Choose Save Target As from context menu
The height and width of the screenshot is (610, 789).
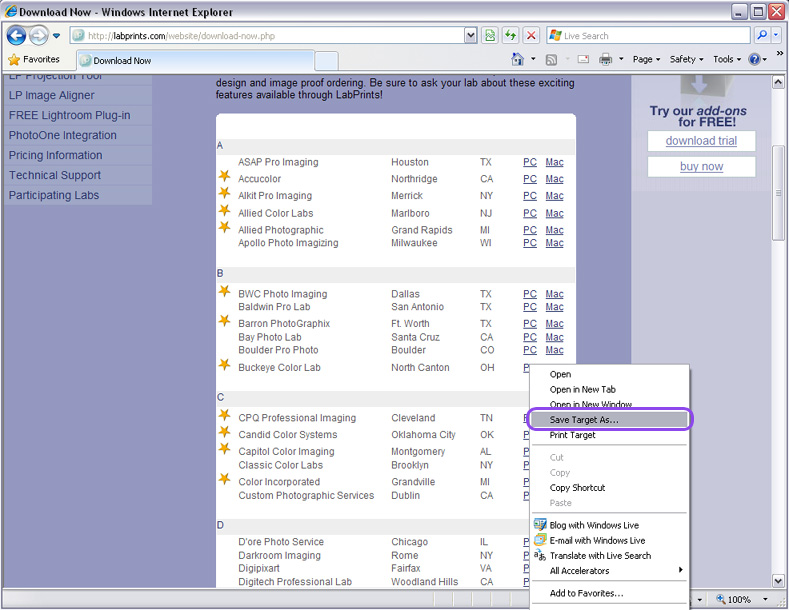609,420
